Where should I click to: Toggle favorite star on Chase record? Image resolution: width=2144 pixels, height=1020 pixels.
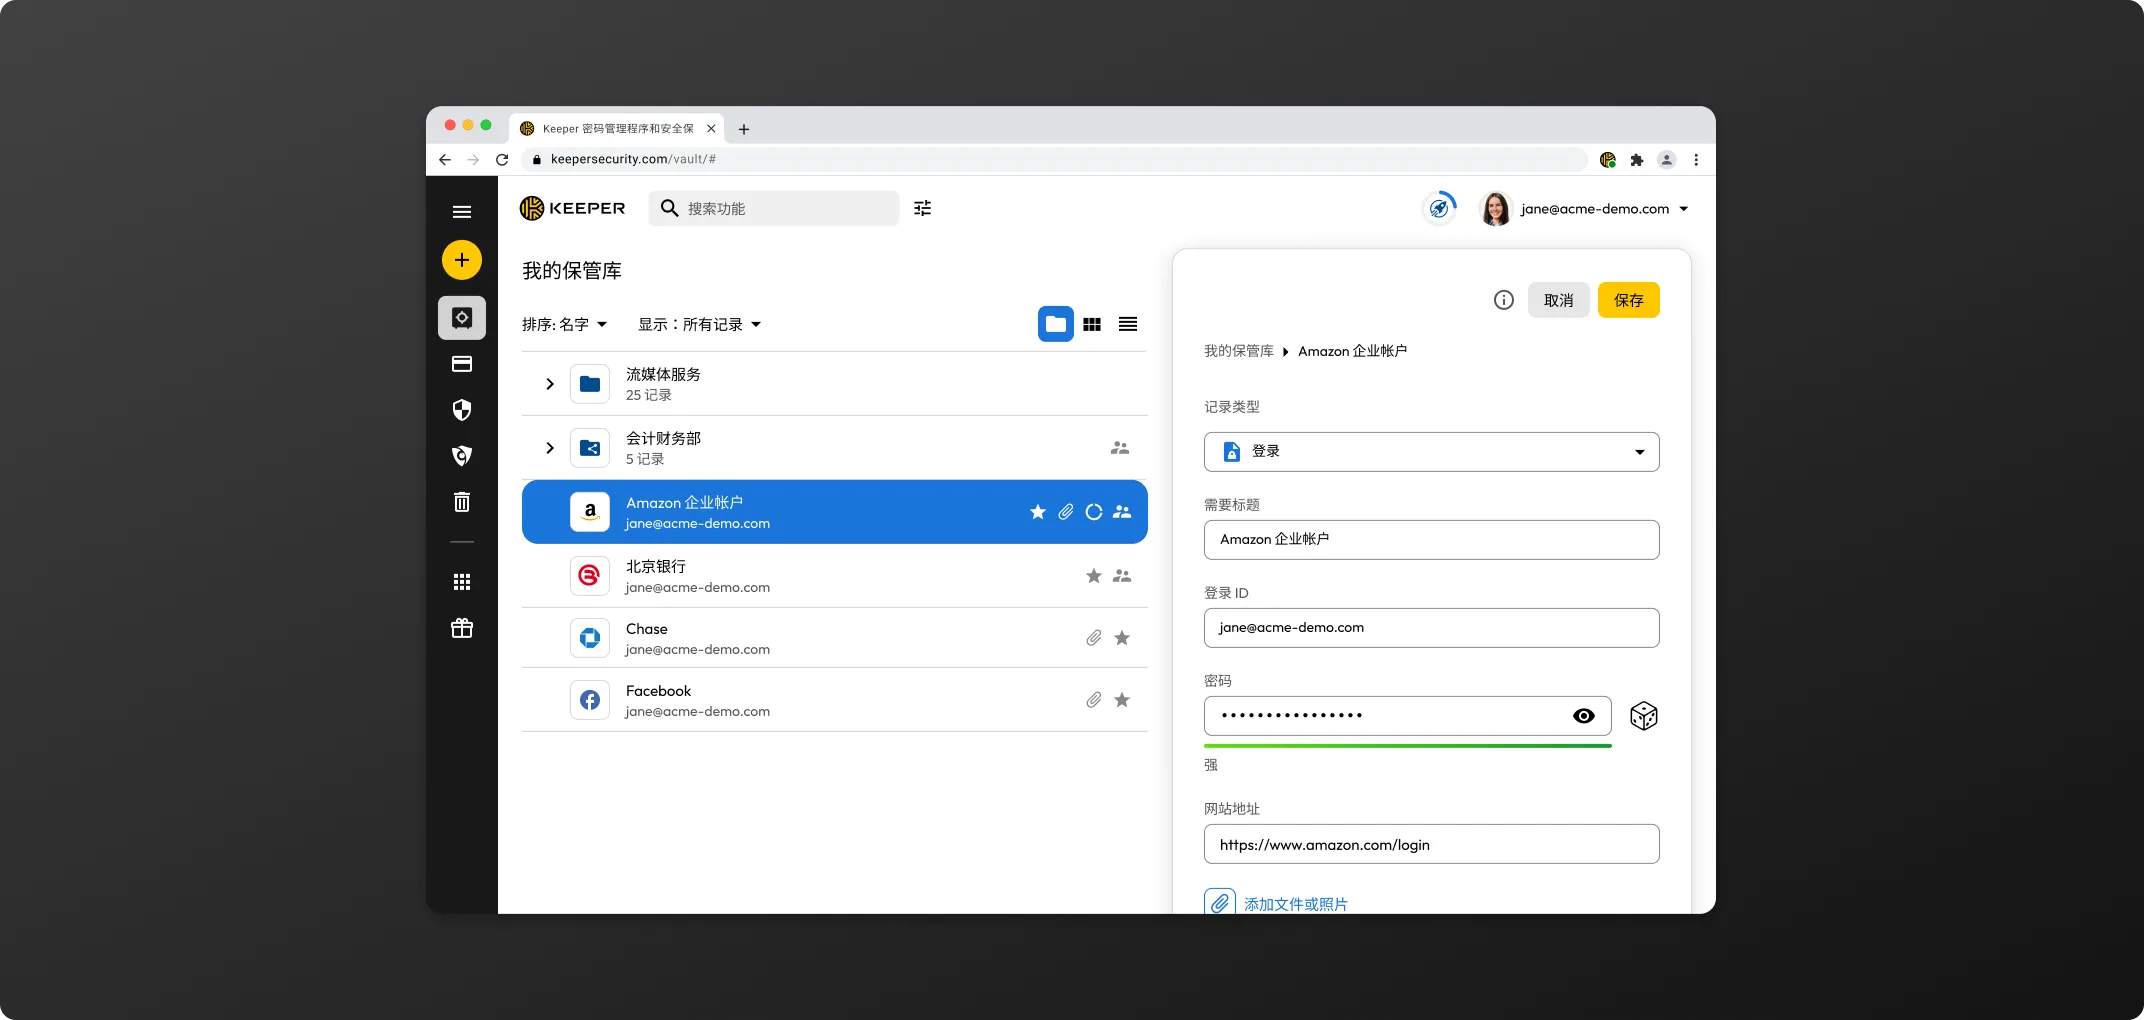point(1122,638)
